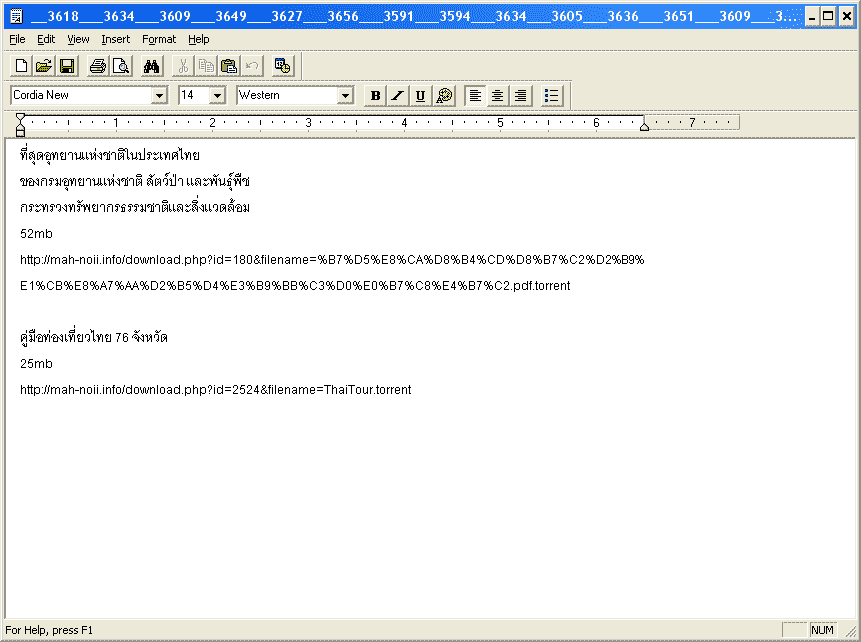Click the right indent marker on the ruler
The height and width of the screenshot is (642, 861).
(644, 126)
